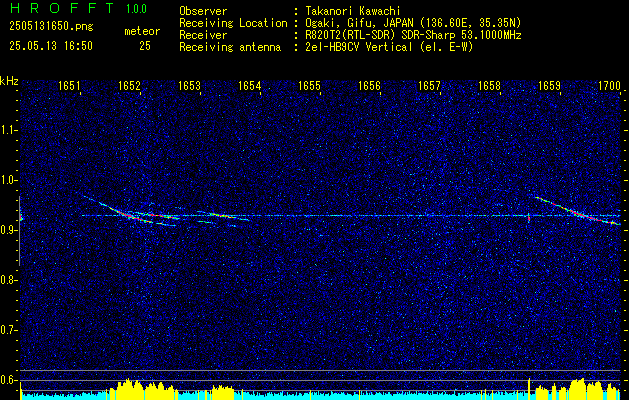The width and height of the screenshot is (629, 400).
Task: Click the 1.0 kHz axis label
Action: 8,180
